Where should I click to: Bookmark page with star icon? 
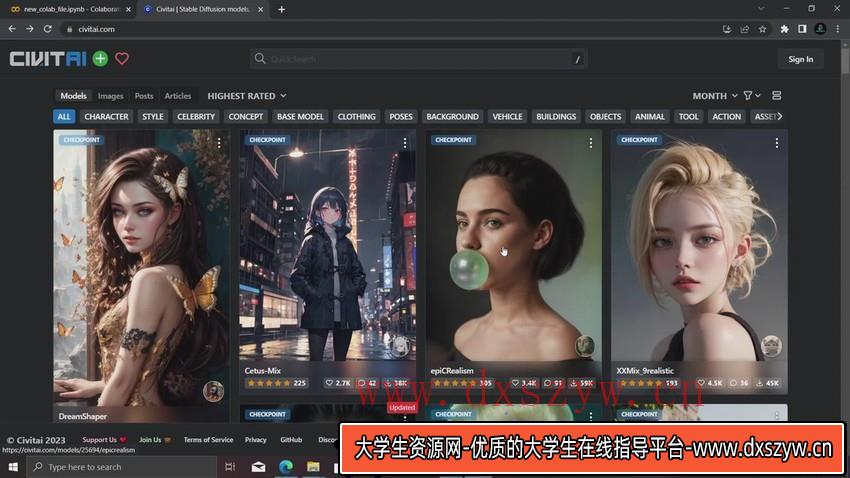[763, 29]
